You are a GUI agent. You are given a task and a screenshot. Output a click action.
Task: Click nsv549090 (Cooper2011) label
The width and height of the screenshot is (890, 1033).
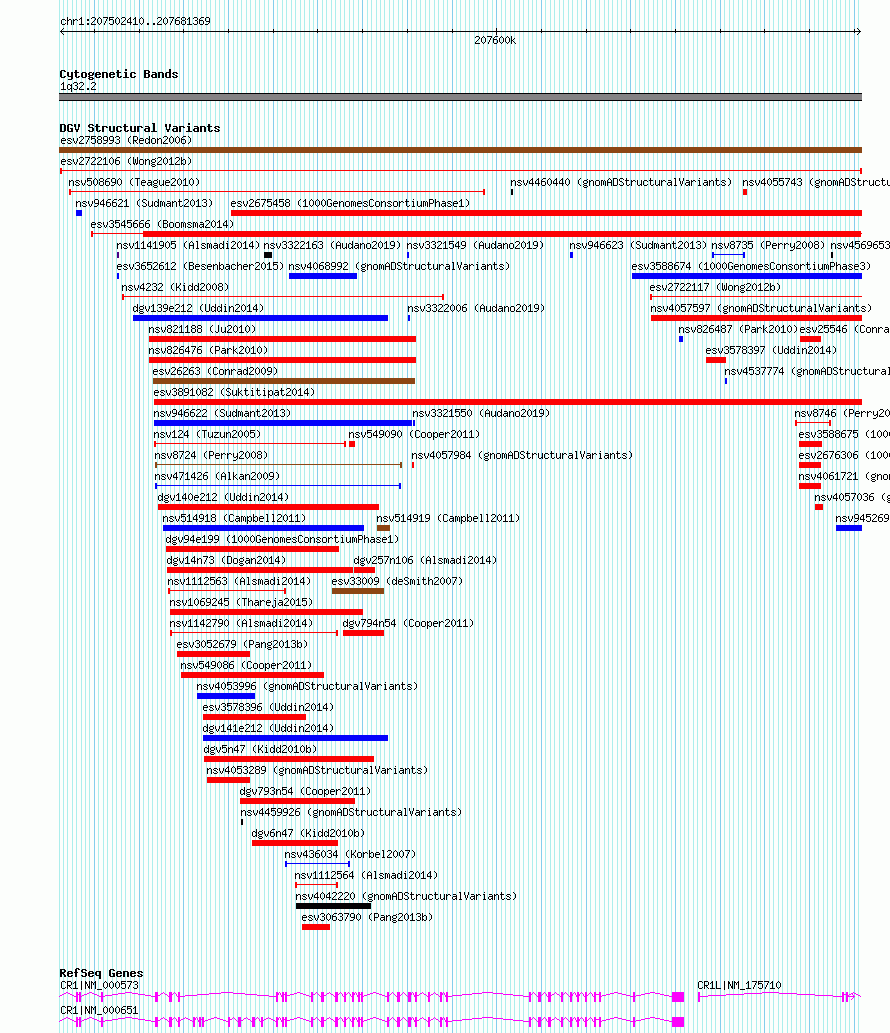point(414,435)
